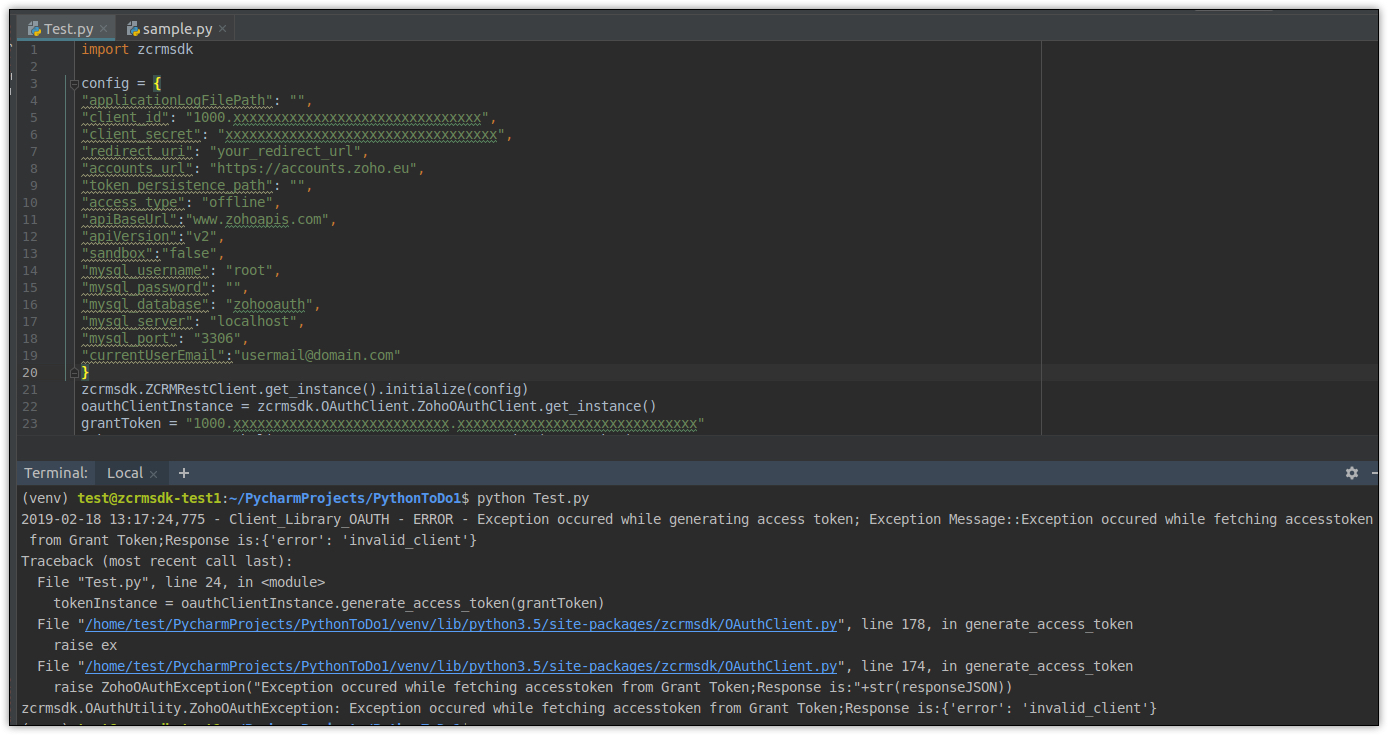Click the "client_secret" key
Viewport: 1388px width, 735px height.
[x=141, y=135]
